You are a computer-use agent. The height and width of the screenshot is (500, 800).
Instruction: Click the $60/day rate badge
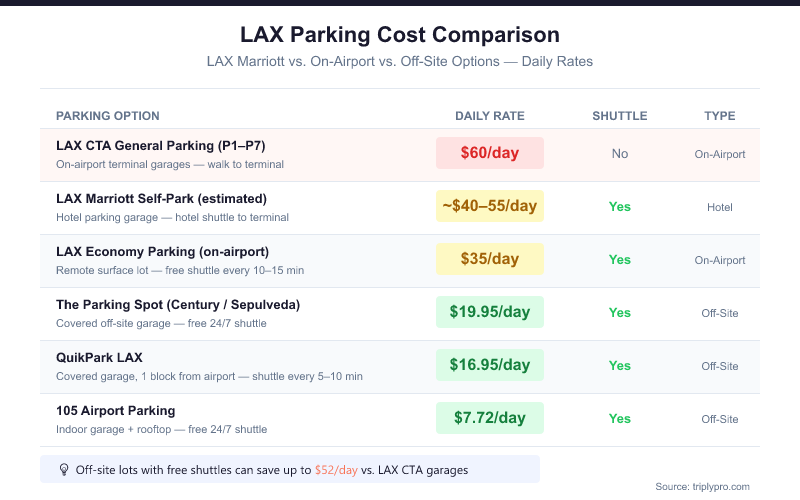(x=490, y=153)
